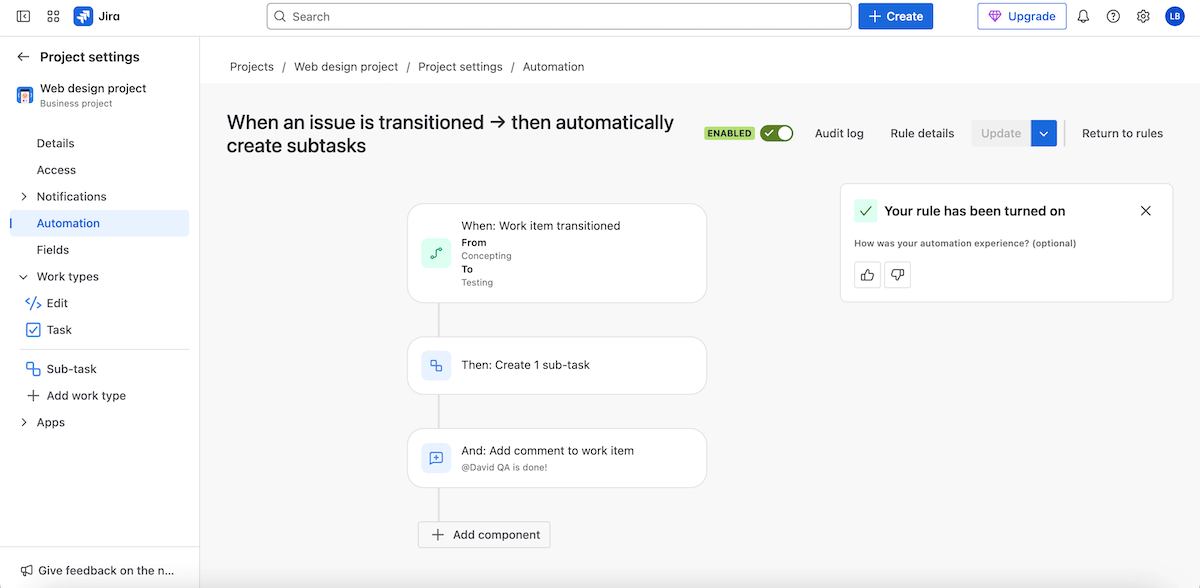Click the back arrow beside Project settings
Viewport: 1200px width, 588px height.
coord(23,57)
